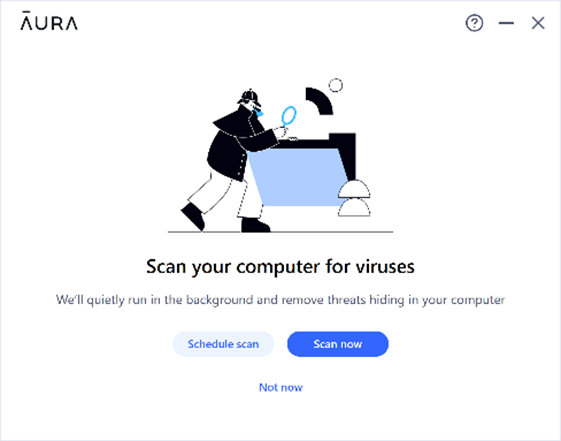Click the light blue folder graphic
Screen dimensions: 561x441
point(297,177)
